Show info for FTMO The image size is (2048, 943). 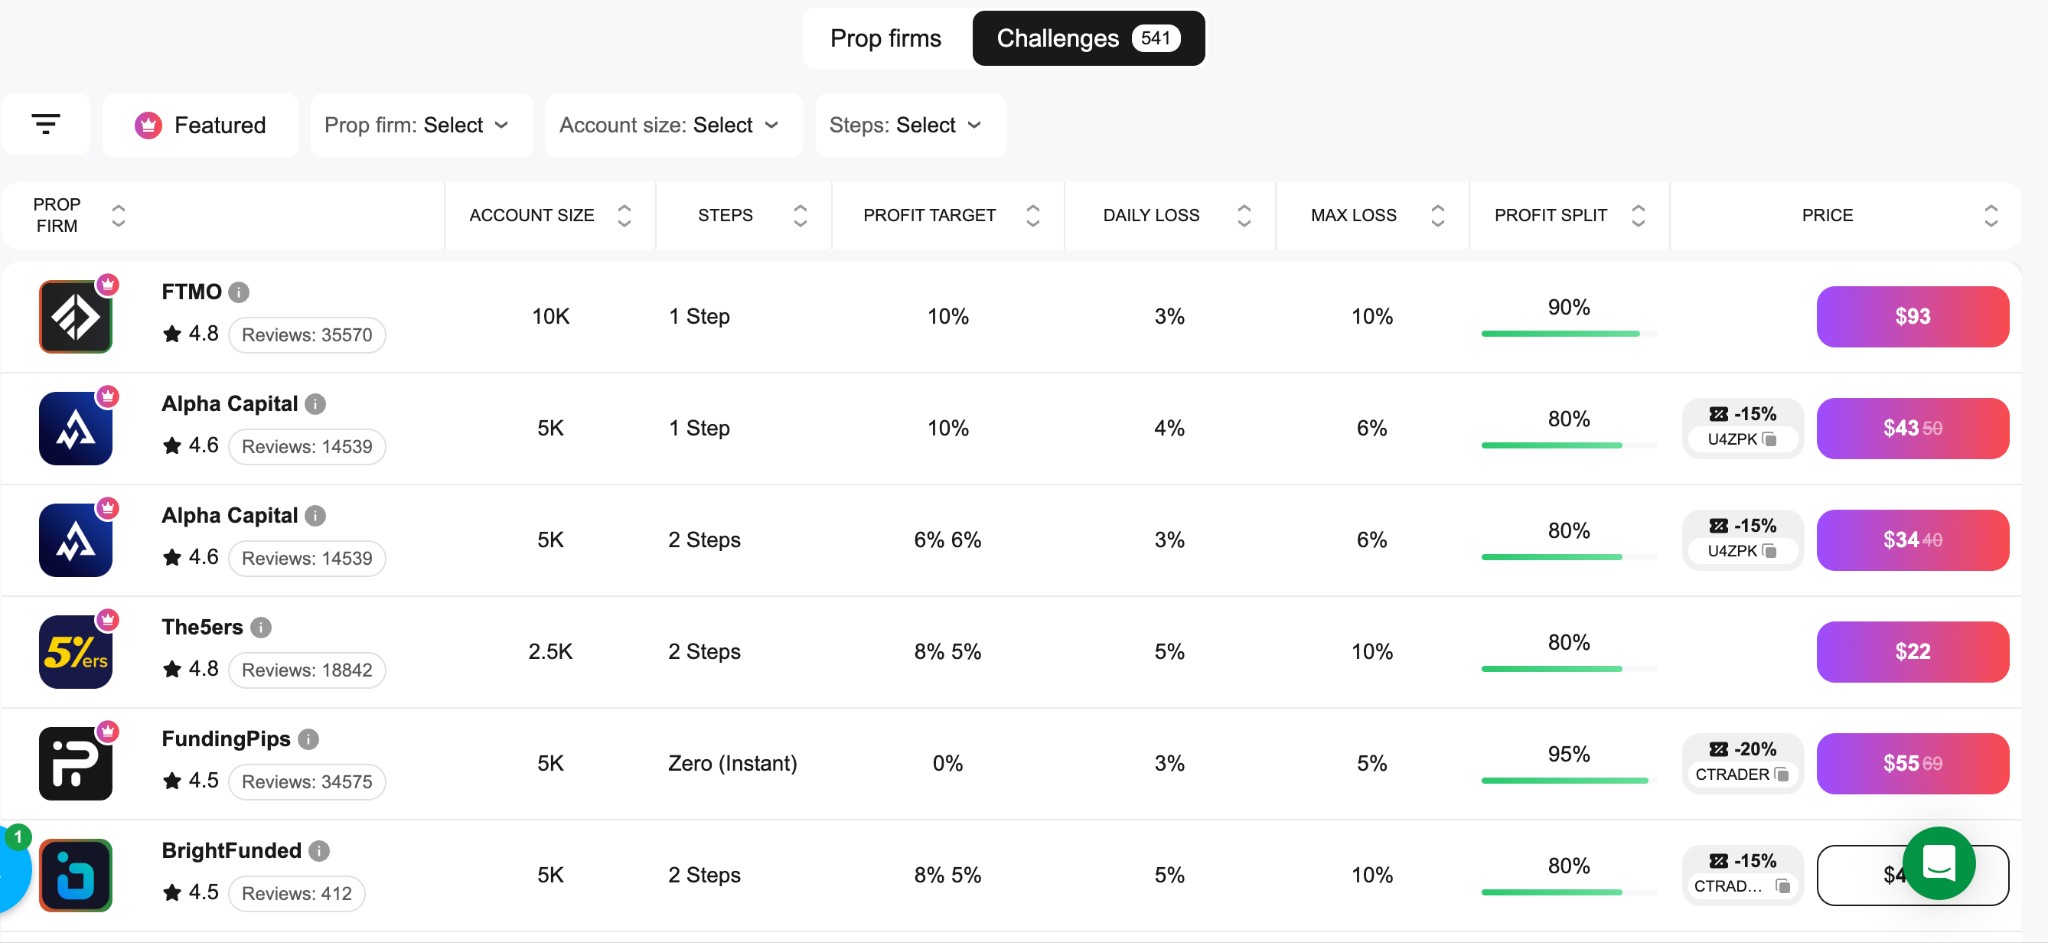(x=239, y=292)
